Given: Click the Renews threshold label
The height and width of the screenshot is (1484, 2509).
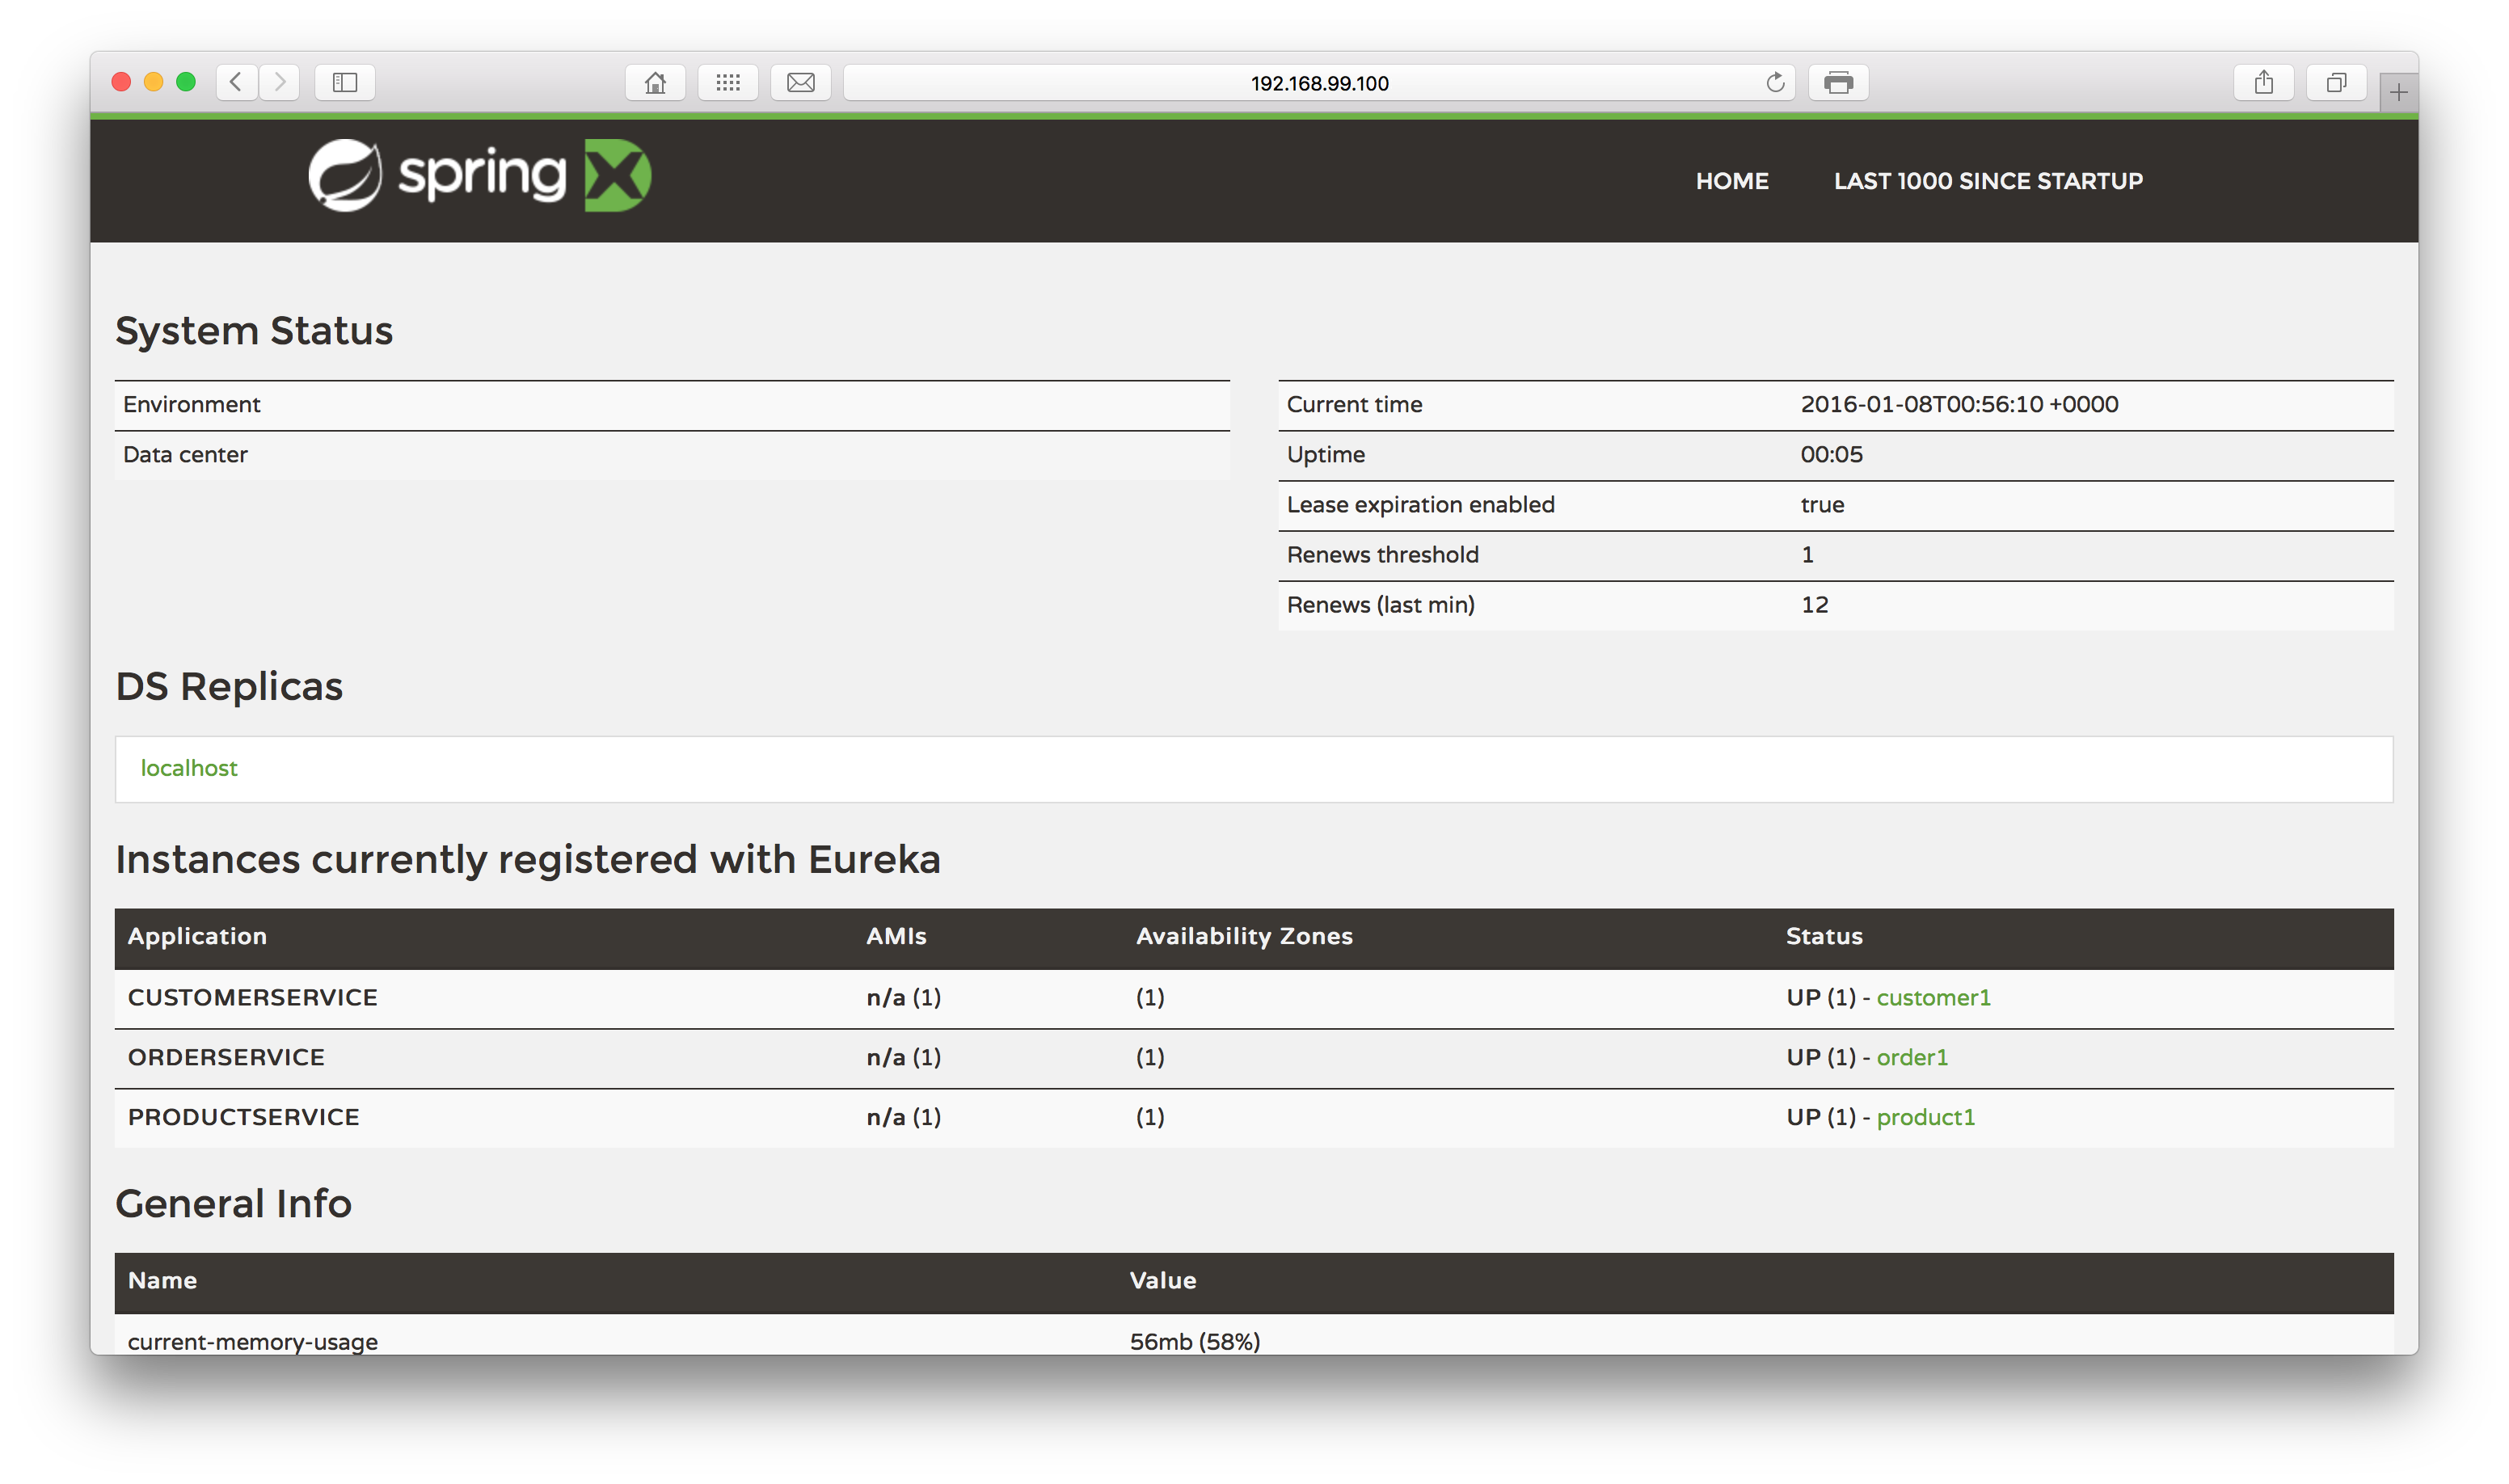Looking at the screenshot, I should 1382,554.
